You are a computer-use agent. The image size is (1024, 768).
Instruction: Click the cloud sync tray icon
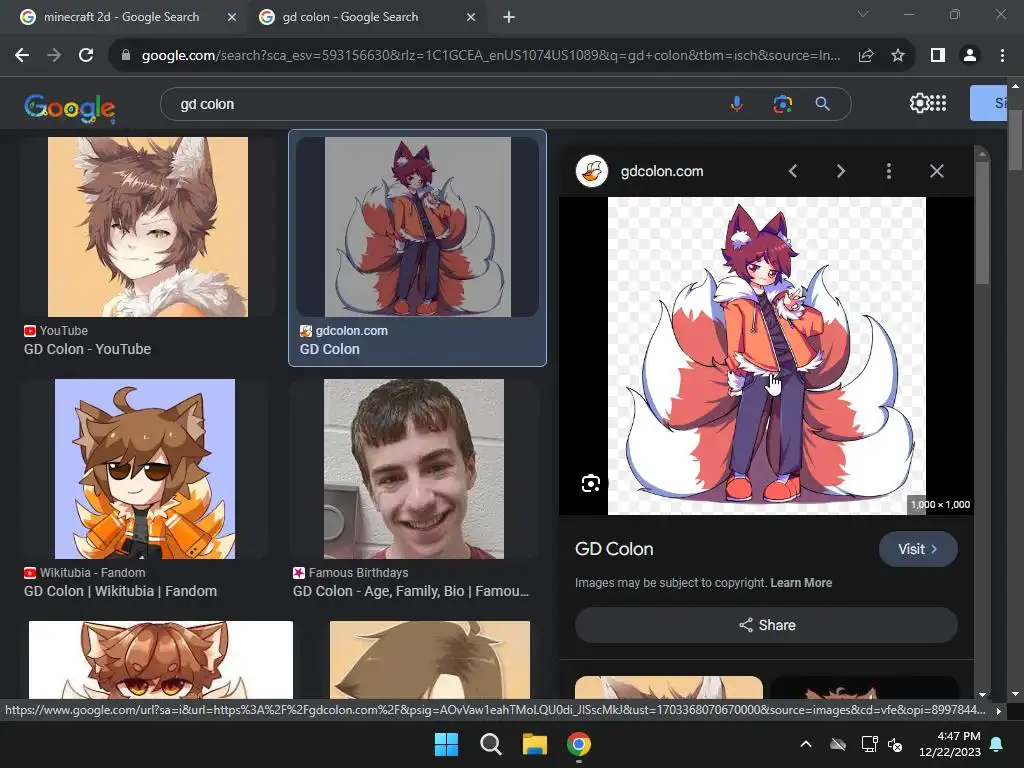click(838, 744)
